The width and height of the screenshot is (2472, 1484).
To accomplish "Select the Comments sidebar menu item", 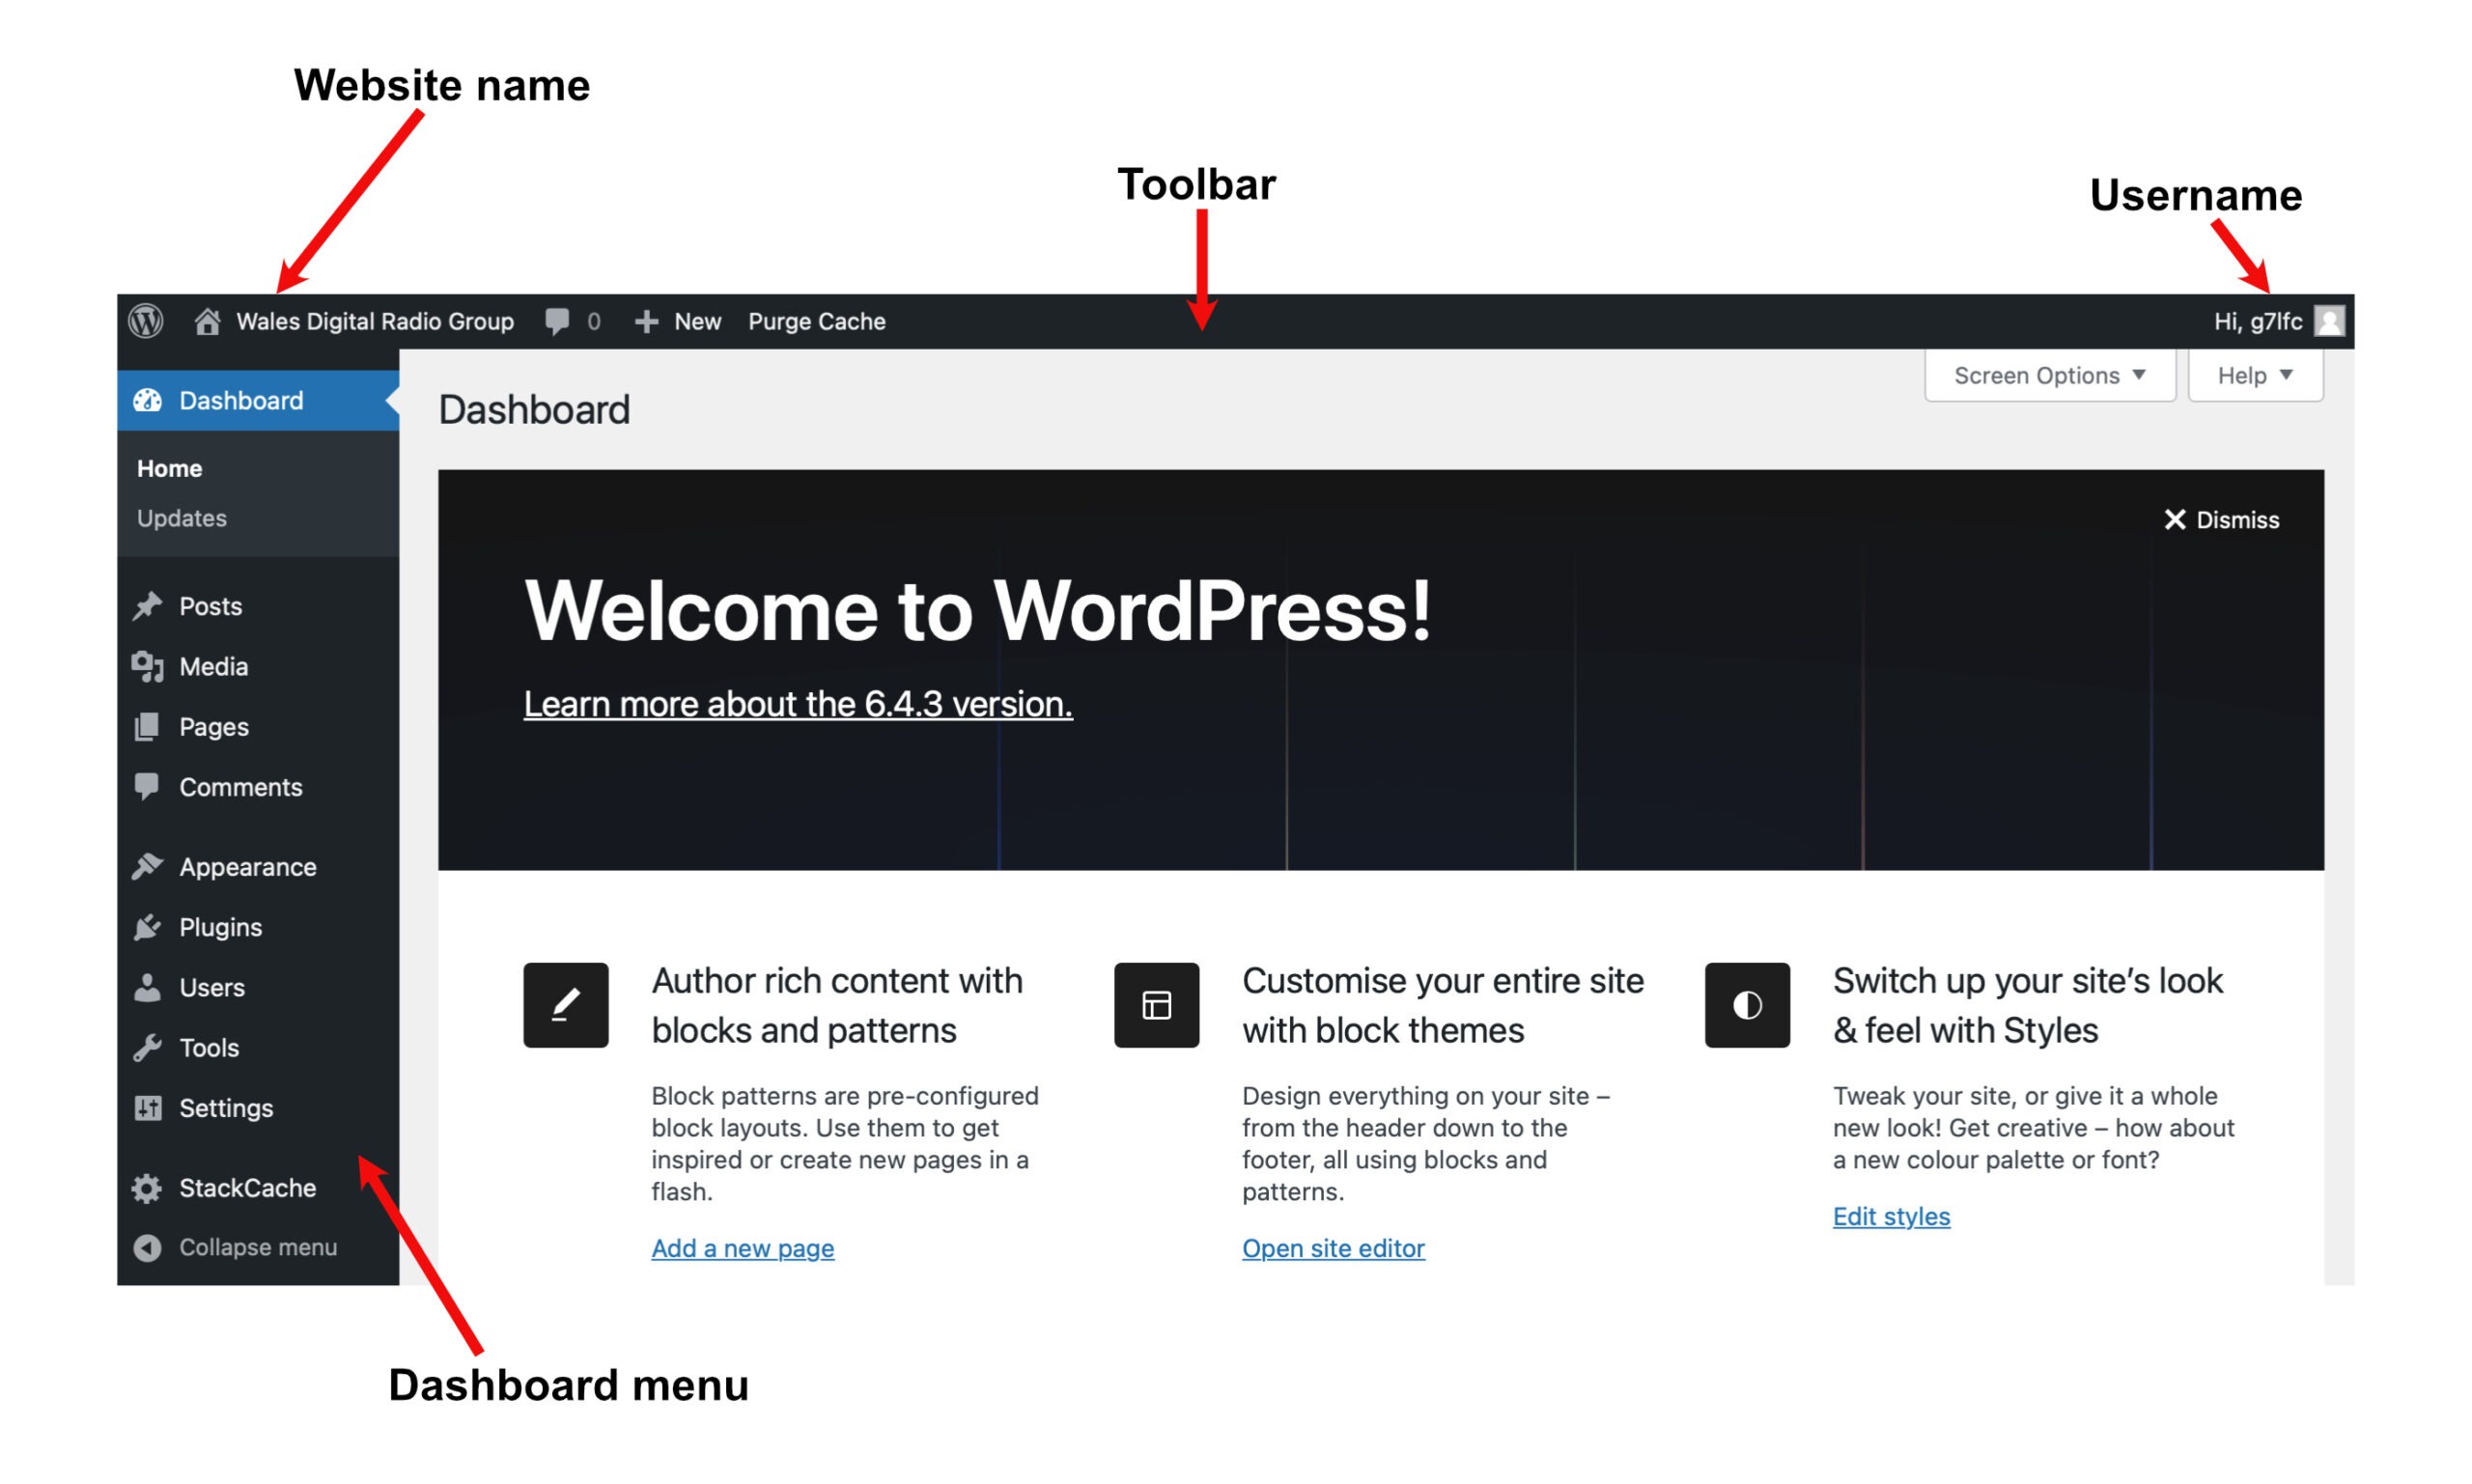I will tap(258, 787).
